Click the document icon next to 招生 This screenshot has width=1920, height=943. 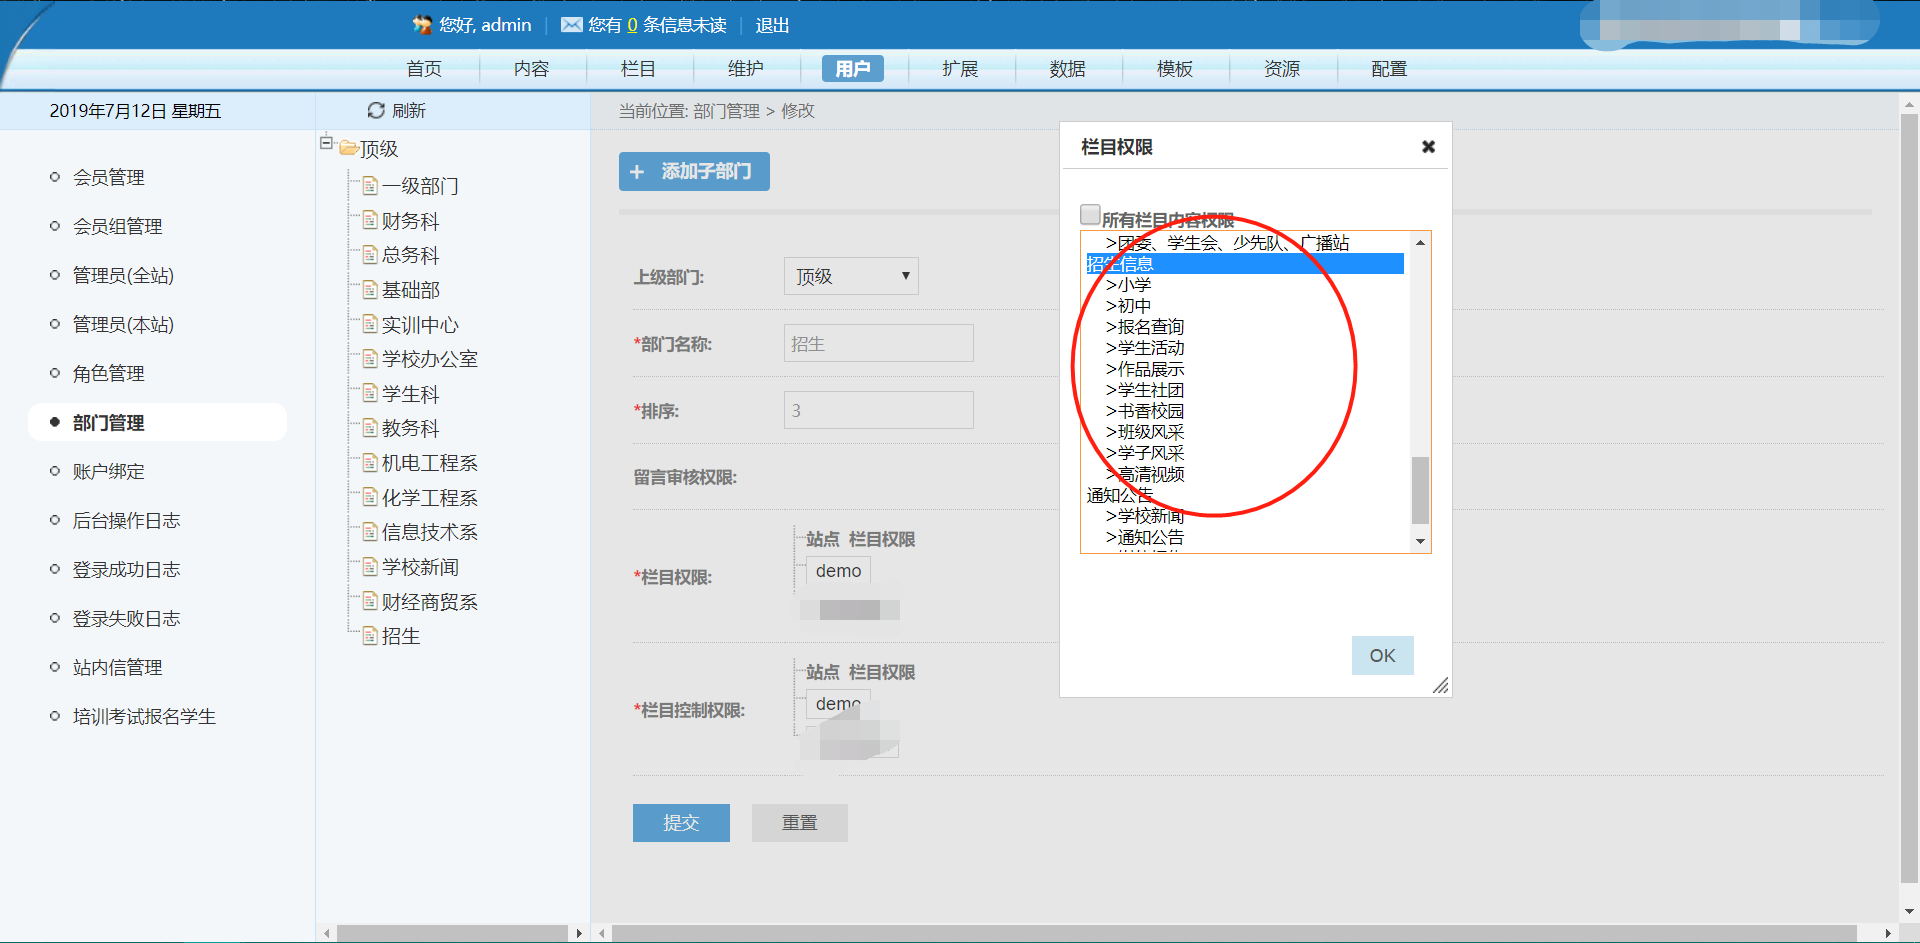coord(370,635)
